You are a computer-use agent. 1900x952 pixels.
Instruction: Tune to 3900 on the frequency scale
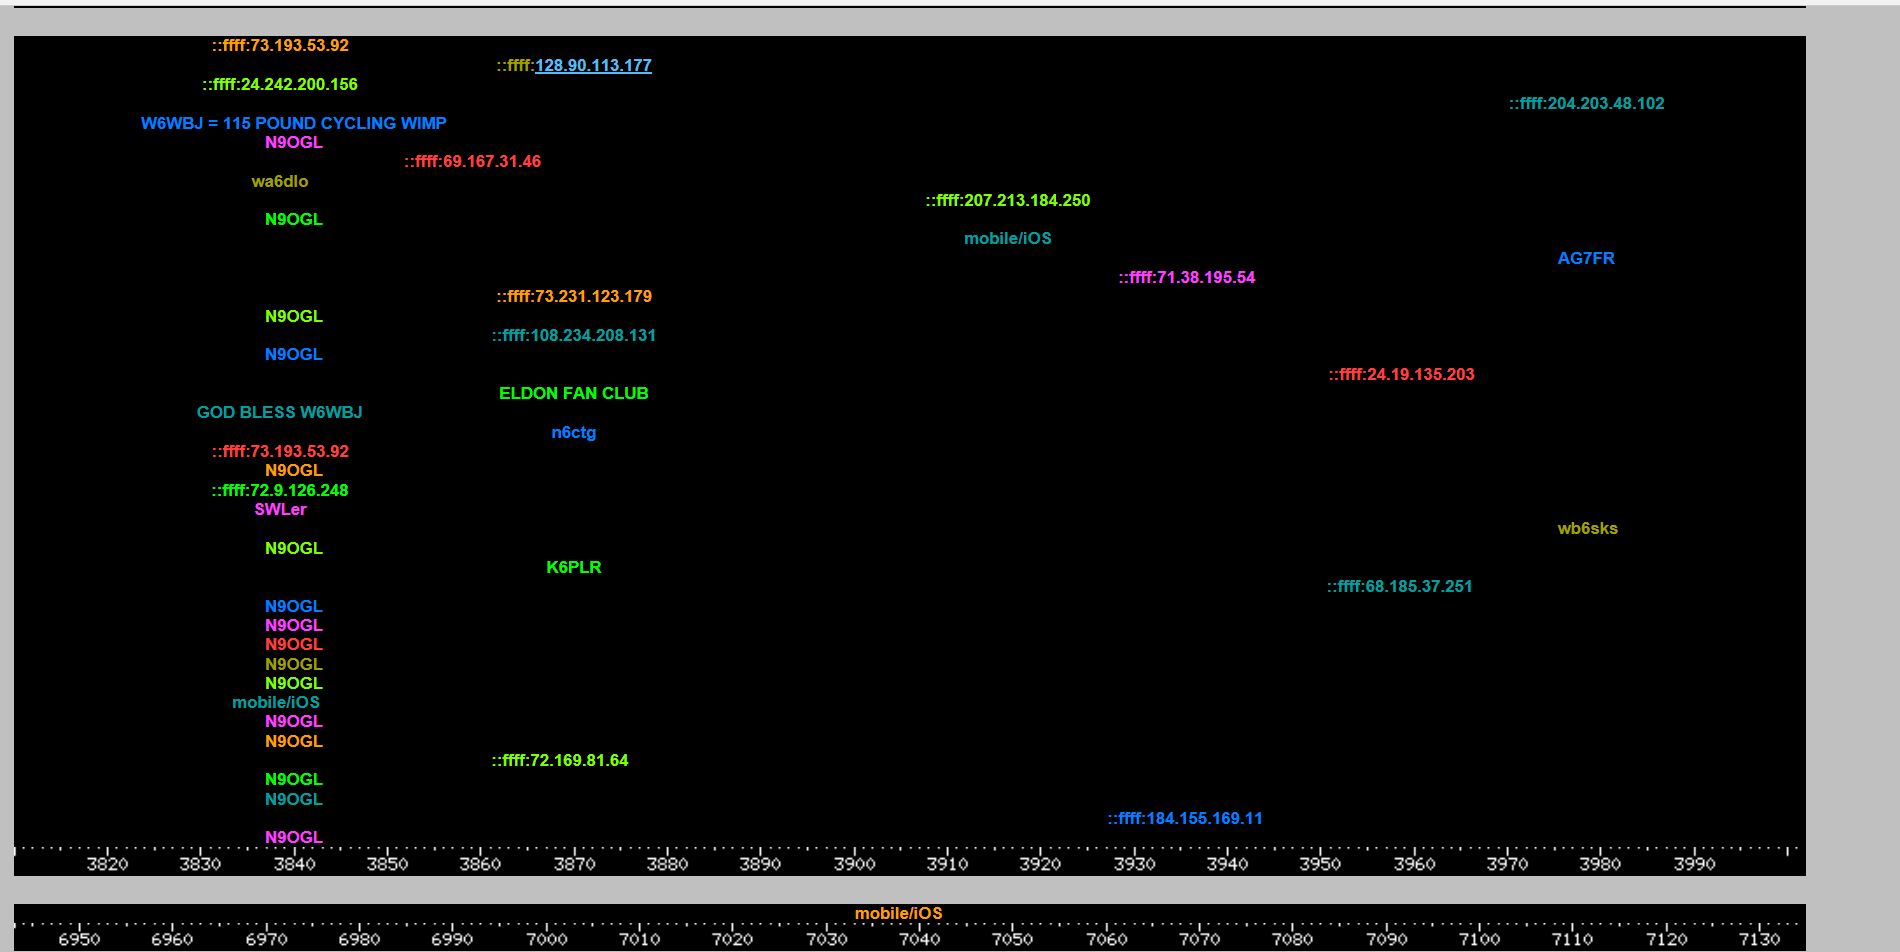coord(854,864)
